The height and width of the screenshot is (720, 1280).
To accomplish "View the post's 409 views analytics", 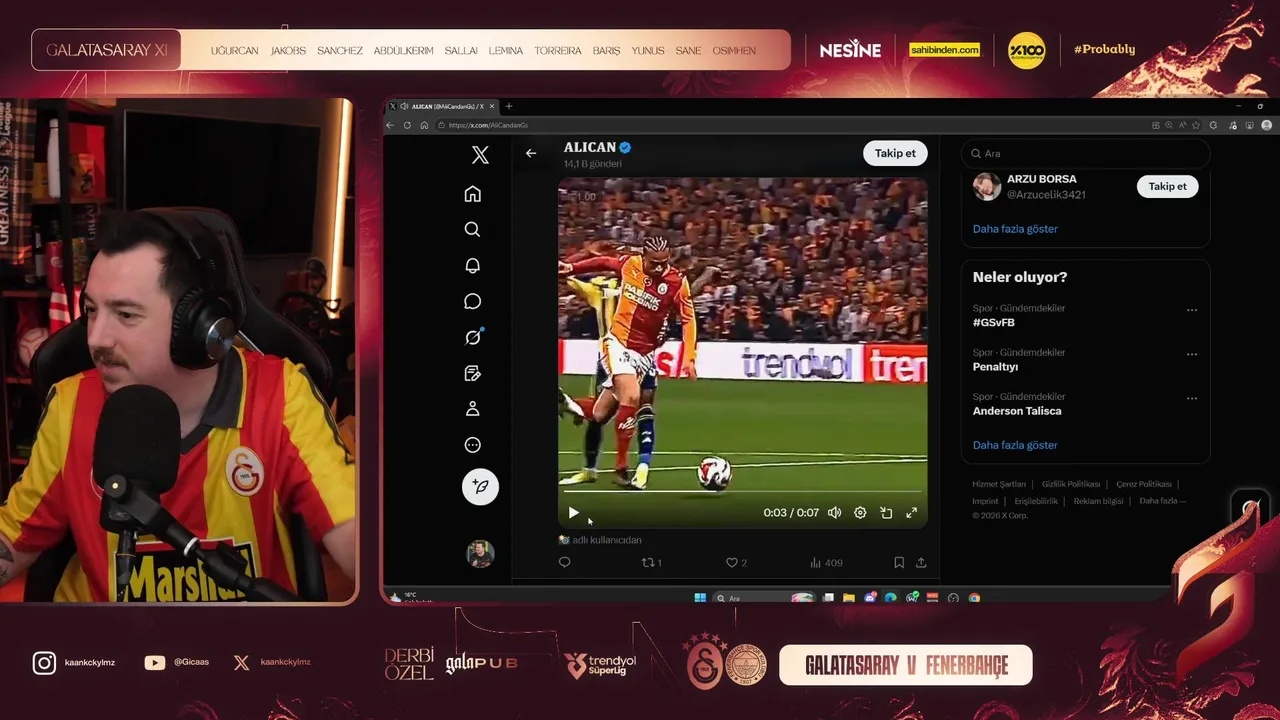I will click(826, 563).
